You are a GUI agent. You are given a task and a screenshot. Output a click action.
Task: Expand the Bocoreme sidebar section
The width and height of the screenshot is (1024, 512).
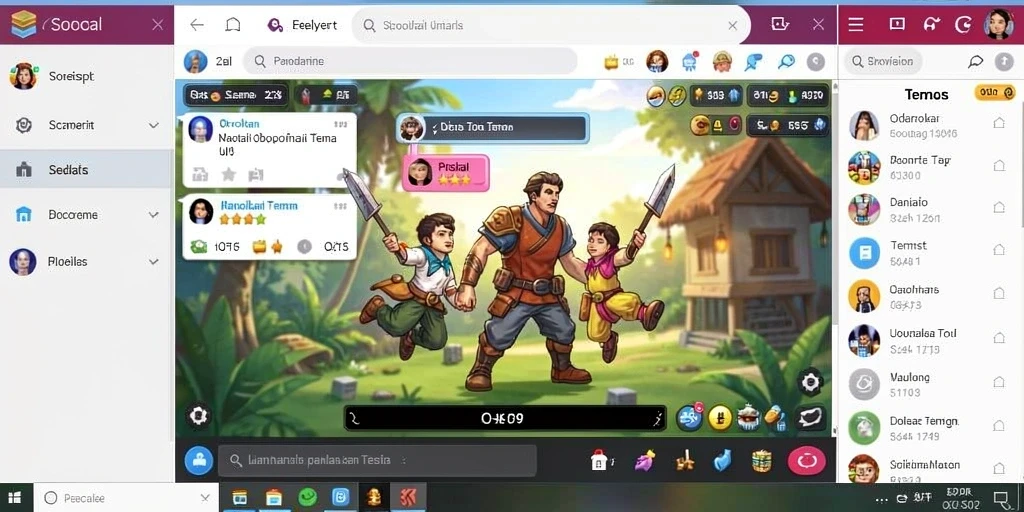pos(154,215)
